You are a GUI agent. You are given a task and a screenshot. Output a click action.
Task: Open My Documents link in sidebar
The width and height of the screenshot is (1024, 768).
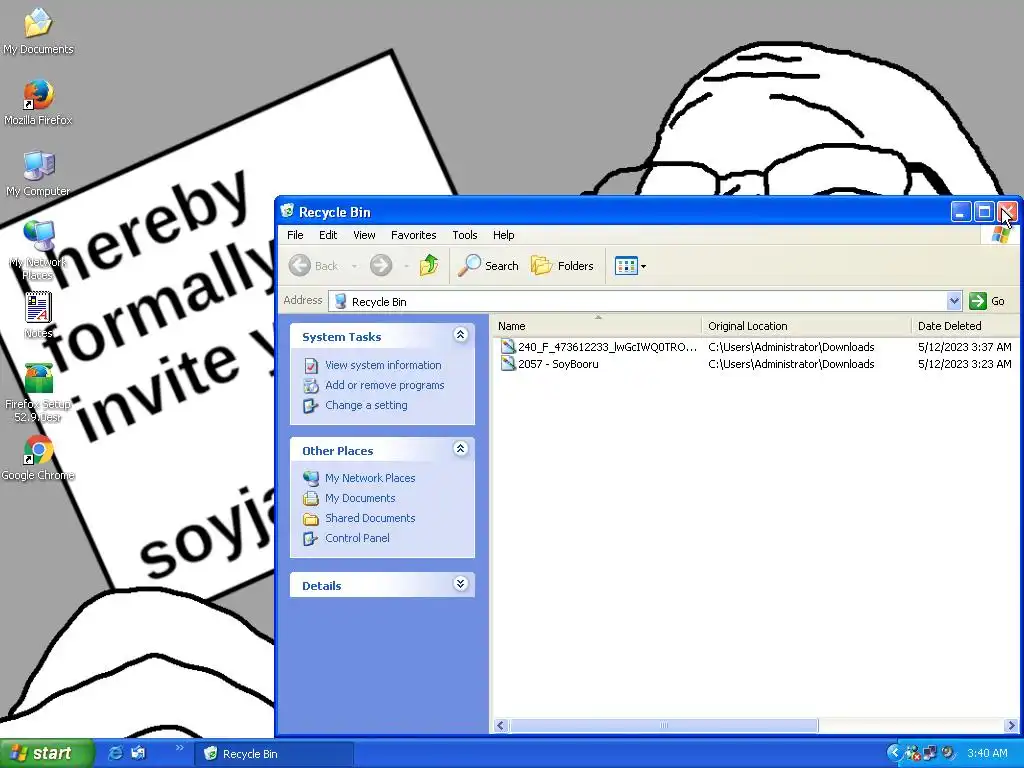click(x=360, y=498)
